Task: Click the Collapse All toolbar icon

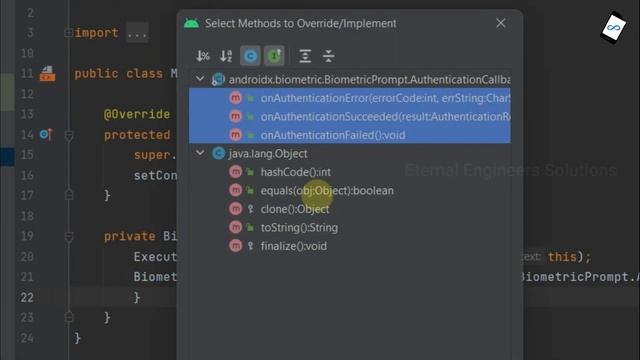Action: 329,56
